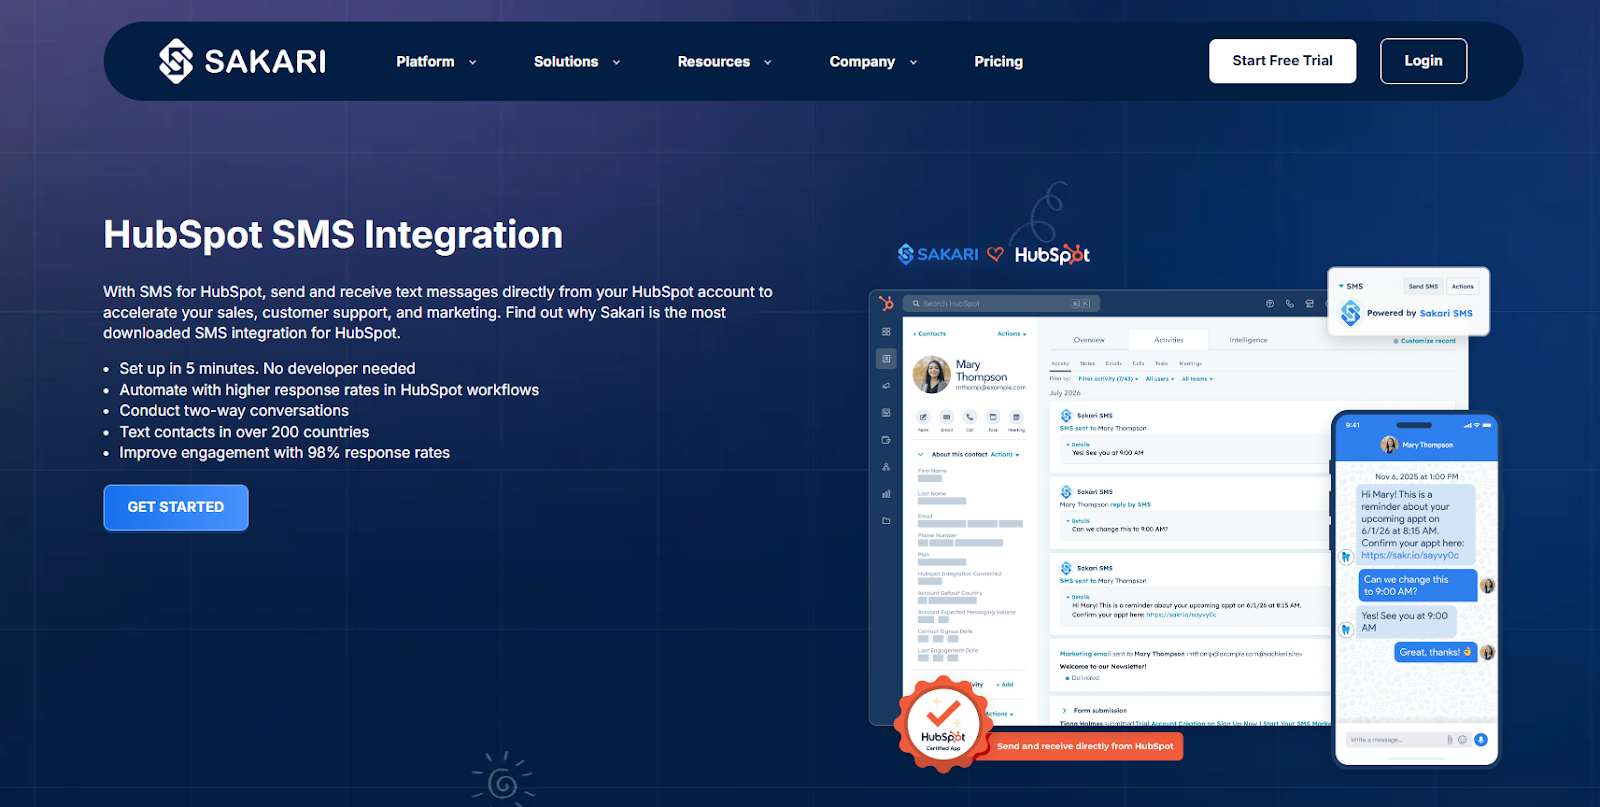The width and height of the screenshot is (1600, 807).
Task: Open the Filter activity dropdown
Action: [x=1108, y=379]
